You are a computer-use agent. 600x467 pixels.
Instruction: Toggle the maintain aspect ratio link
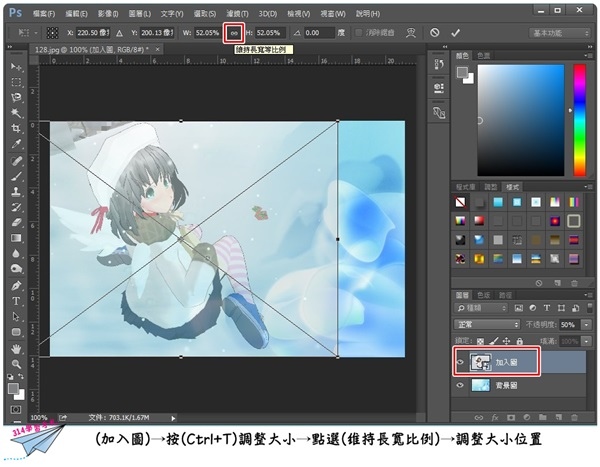coord(234,33)
